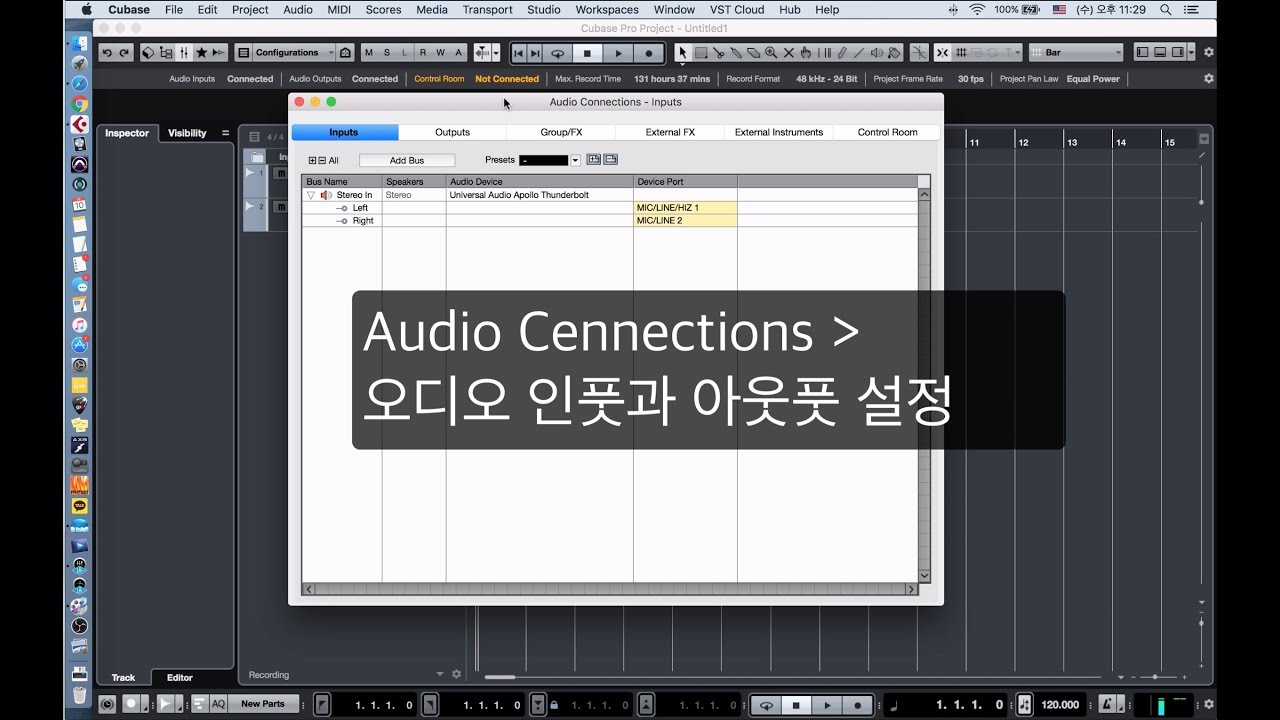Toggle Read automation R in toolbar
This screenshot has width=1280, height=720.
423,53
